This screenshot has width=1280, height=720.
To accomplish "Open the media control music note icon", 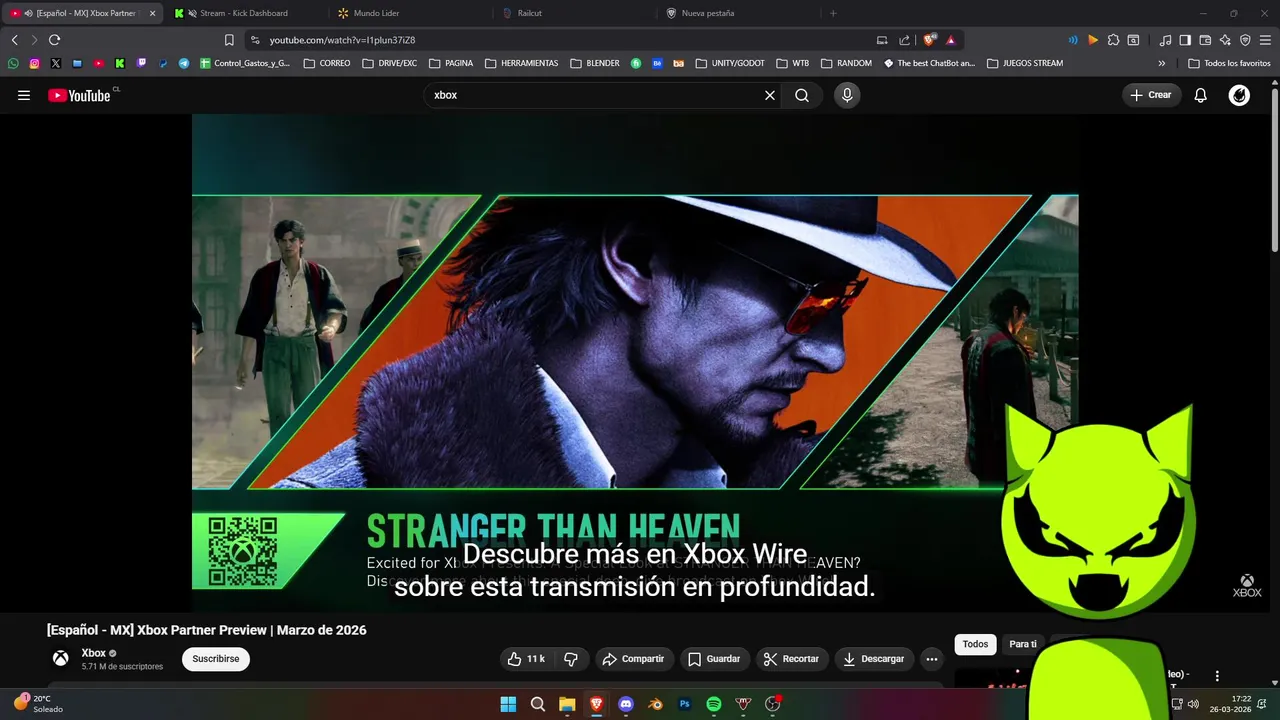I will (1165, 40).
